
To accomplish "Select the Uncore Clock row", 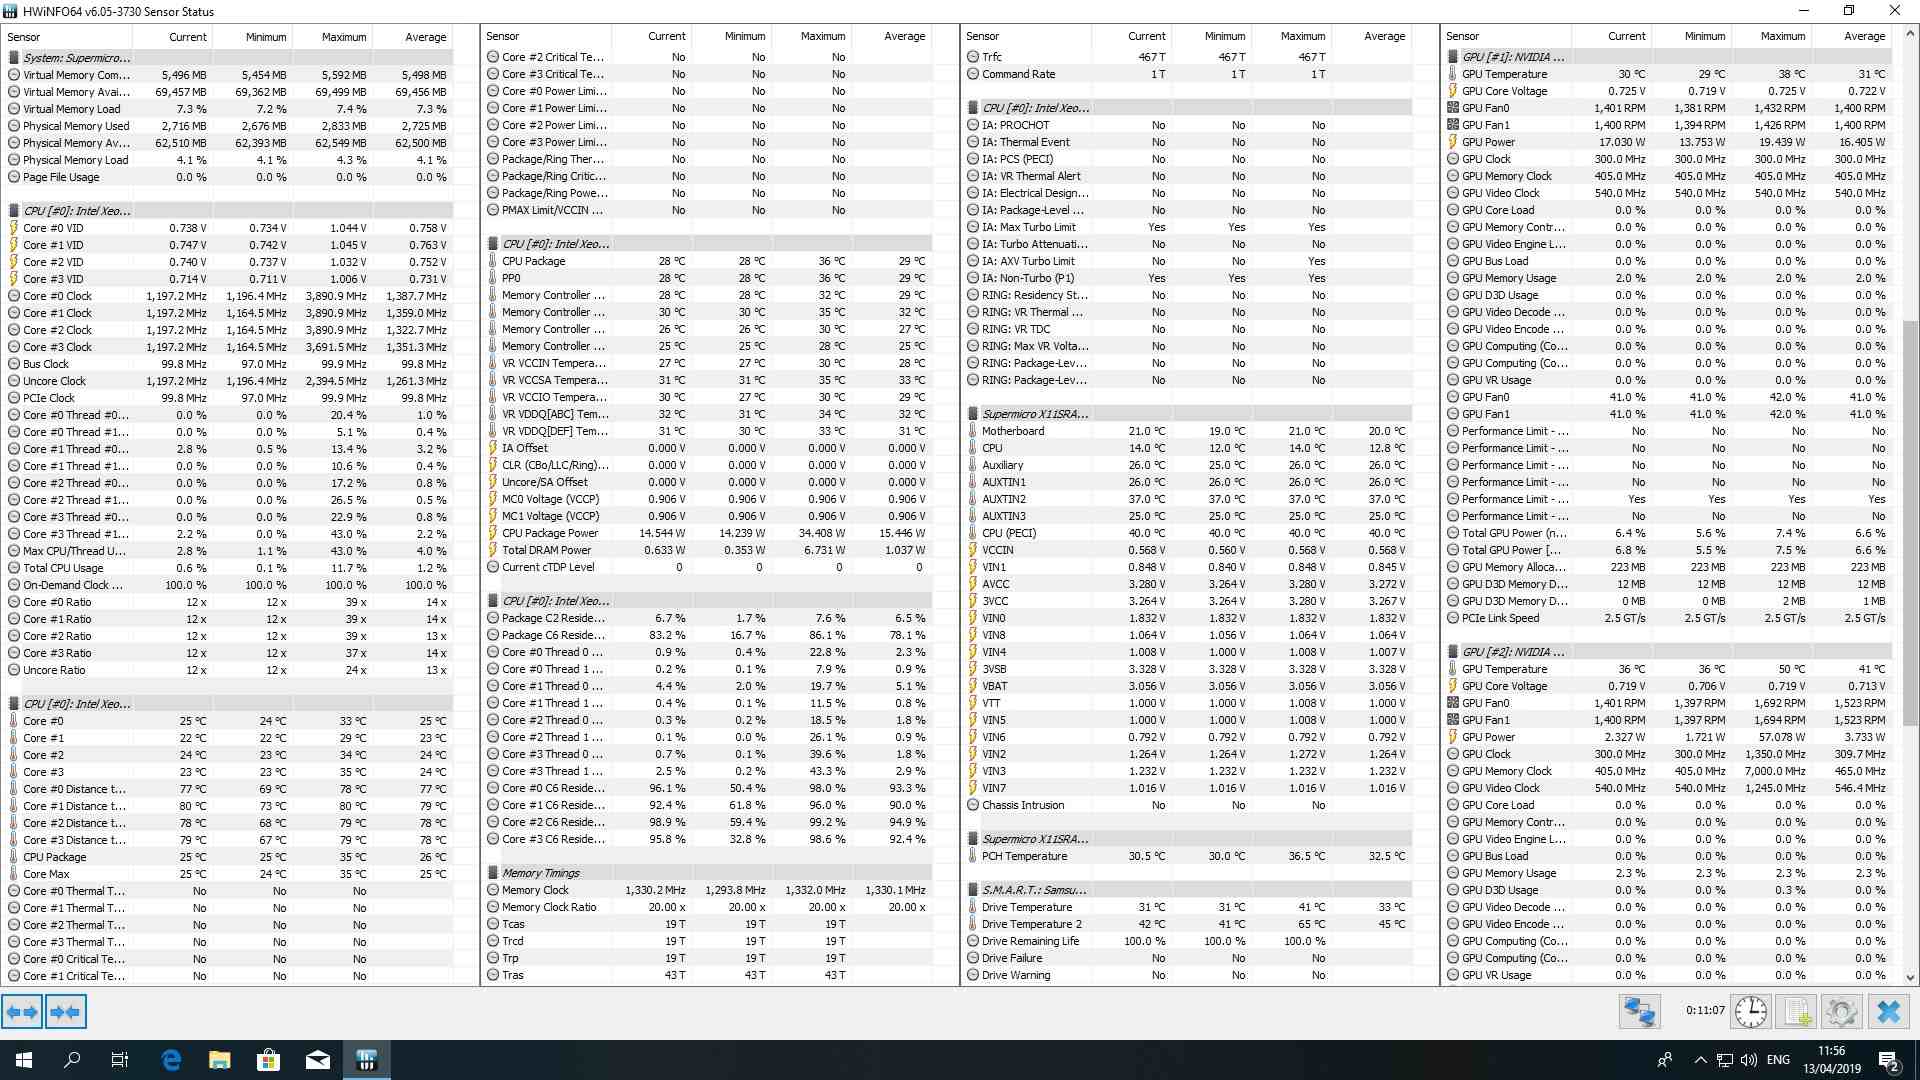I will point(228,381).
